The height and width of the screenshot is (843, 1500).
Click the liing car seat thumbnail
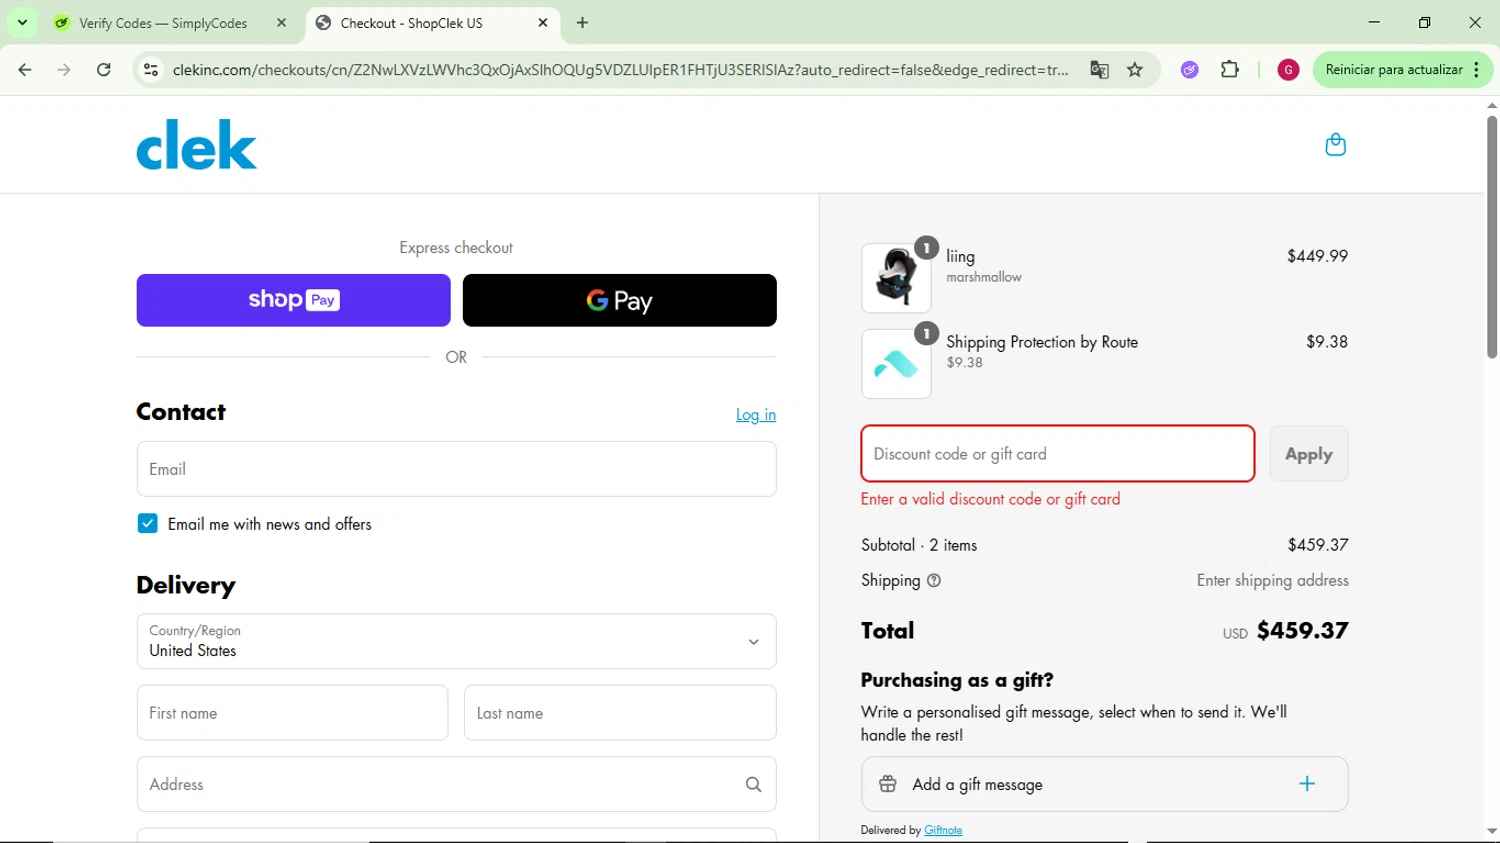click(x=896, y=278)
